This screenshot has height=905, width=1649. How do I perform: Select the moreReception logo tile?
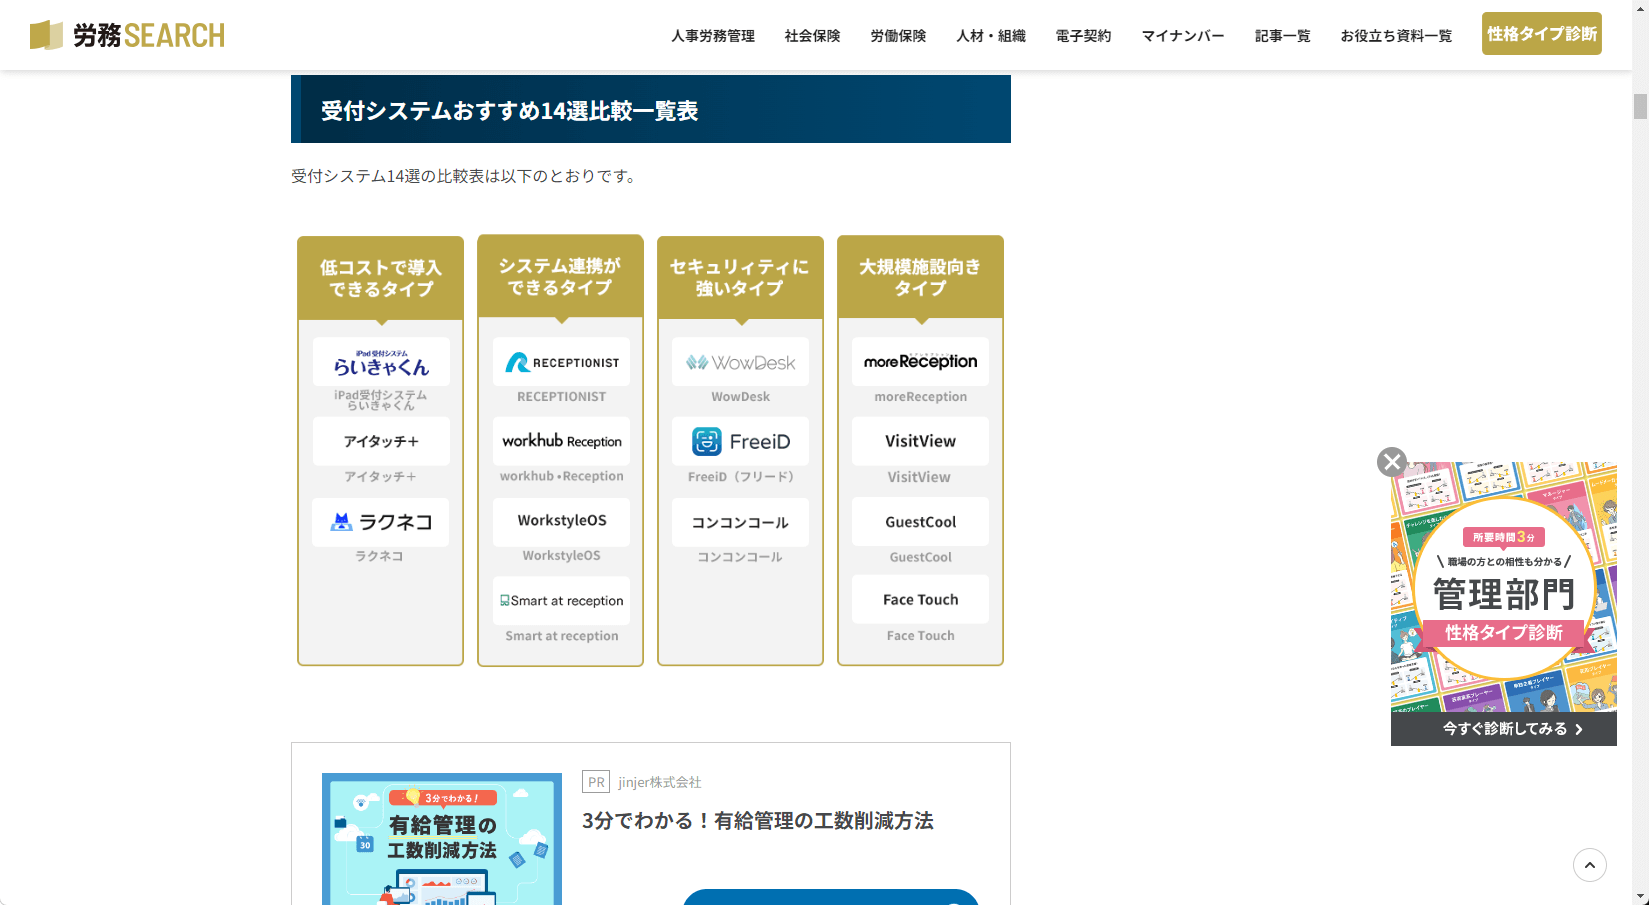pyautogui.click(x=920, y=361)
